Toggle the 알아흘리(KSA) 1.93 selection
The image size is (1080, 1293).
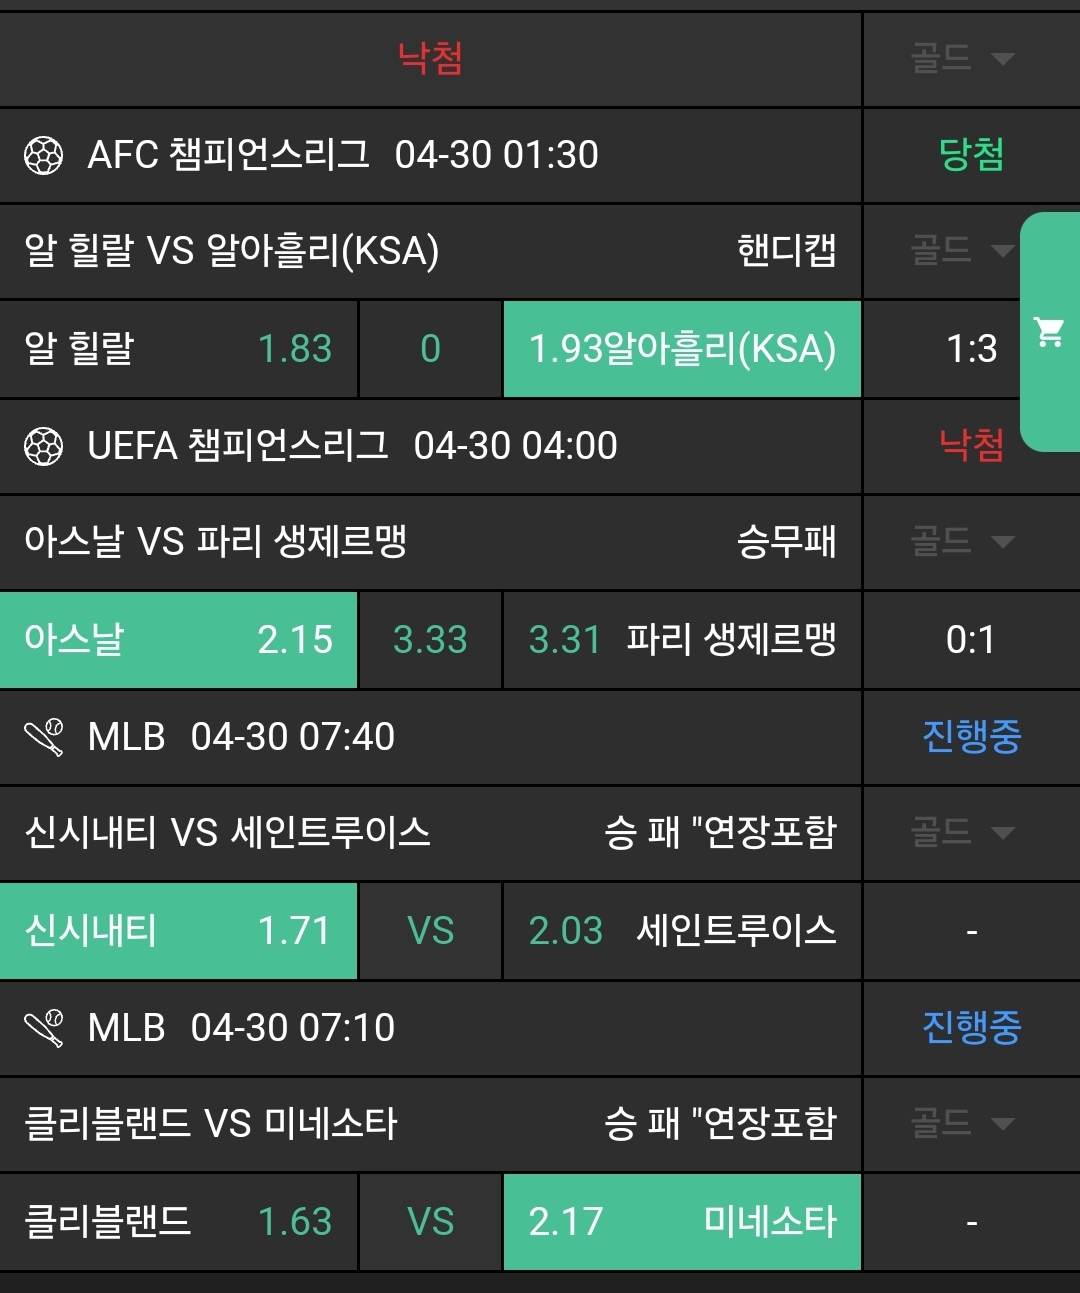tap(682, 349)
